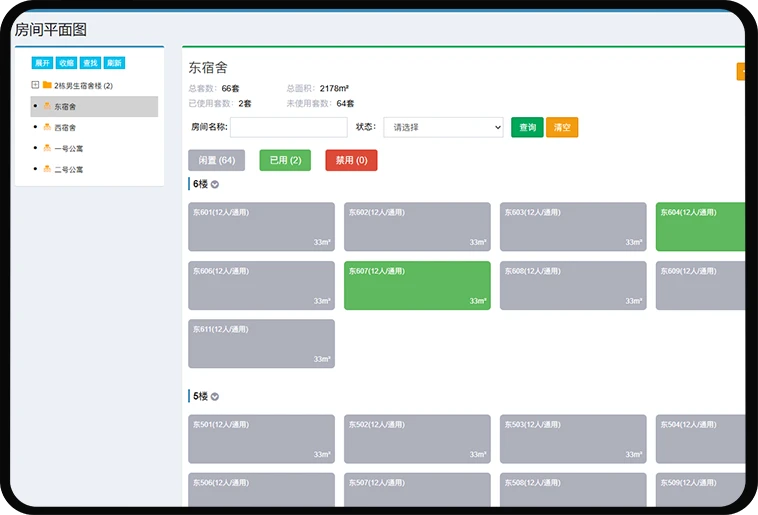Collapse the 5楼 floor section arrow
Screen dimensions: 758x515
[215, 397]
